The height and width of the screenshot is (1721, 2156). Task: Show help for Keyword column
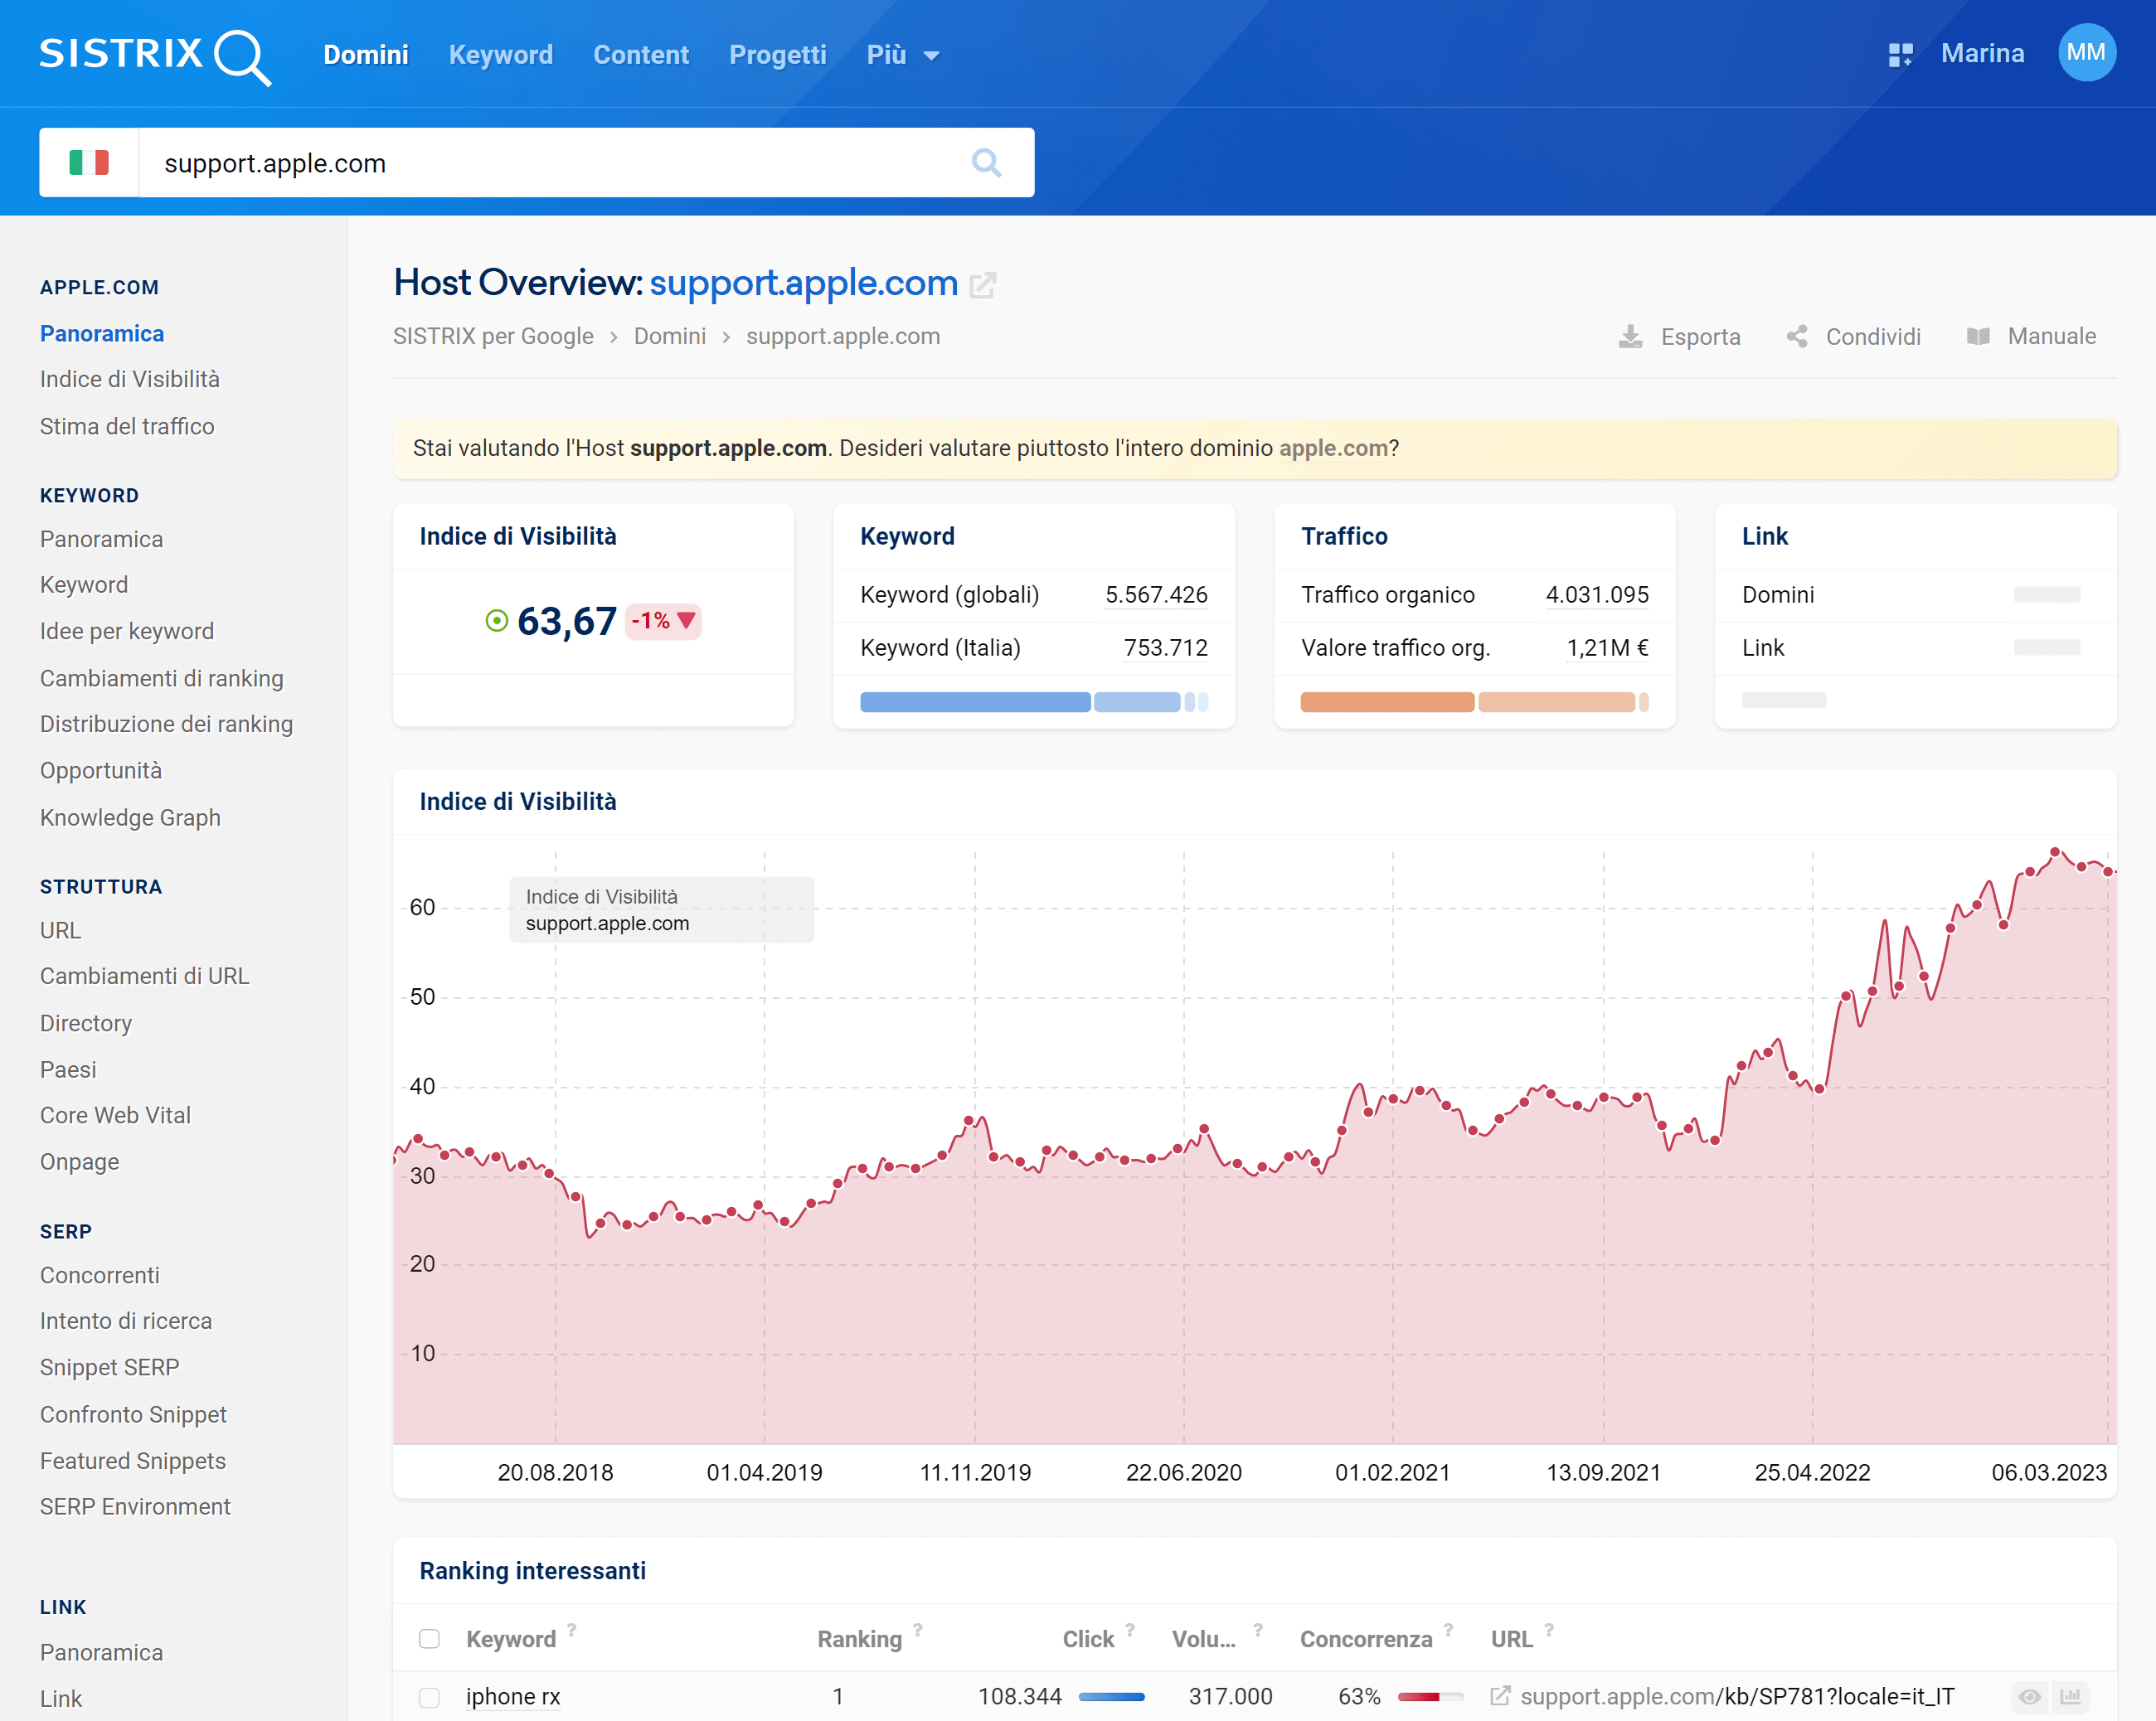(572, 1630)
